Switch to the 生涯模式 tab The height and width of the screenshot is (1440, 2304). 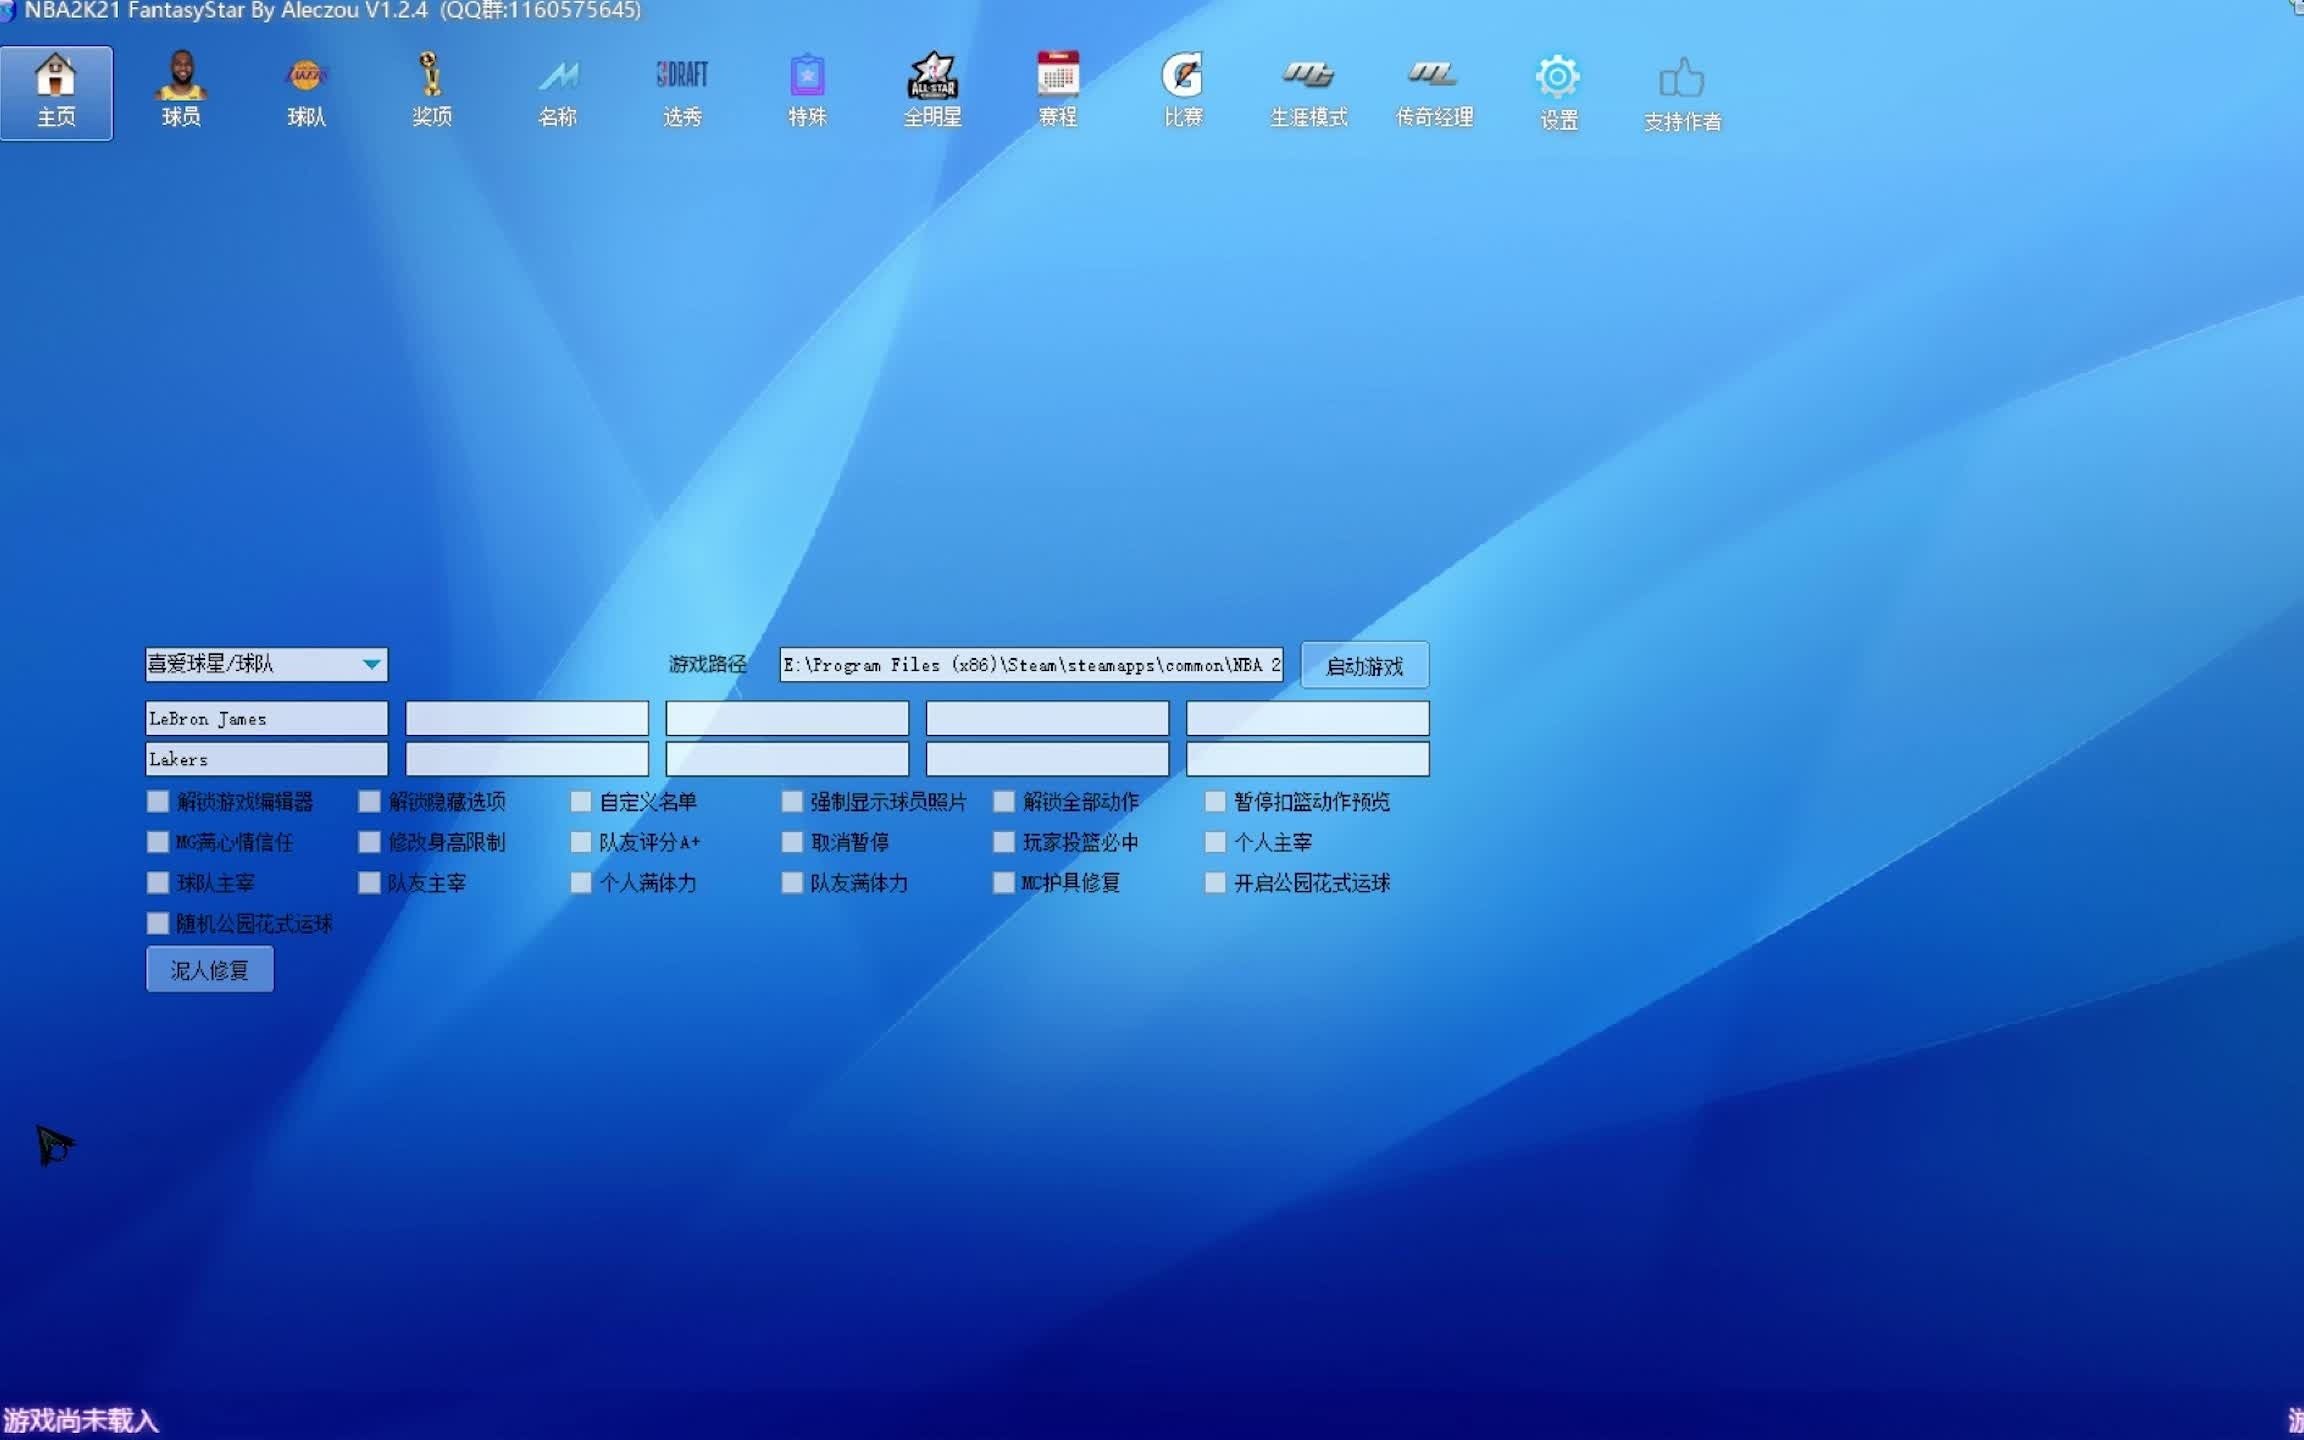pos(1308,92)
